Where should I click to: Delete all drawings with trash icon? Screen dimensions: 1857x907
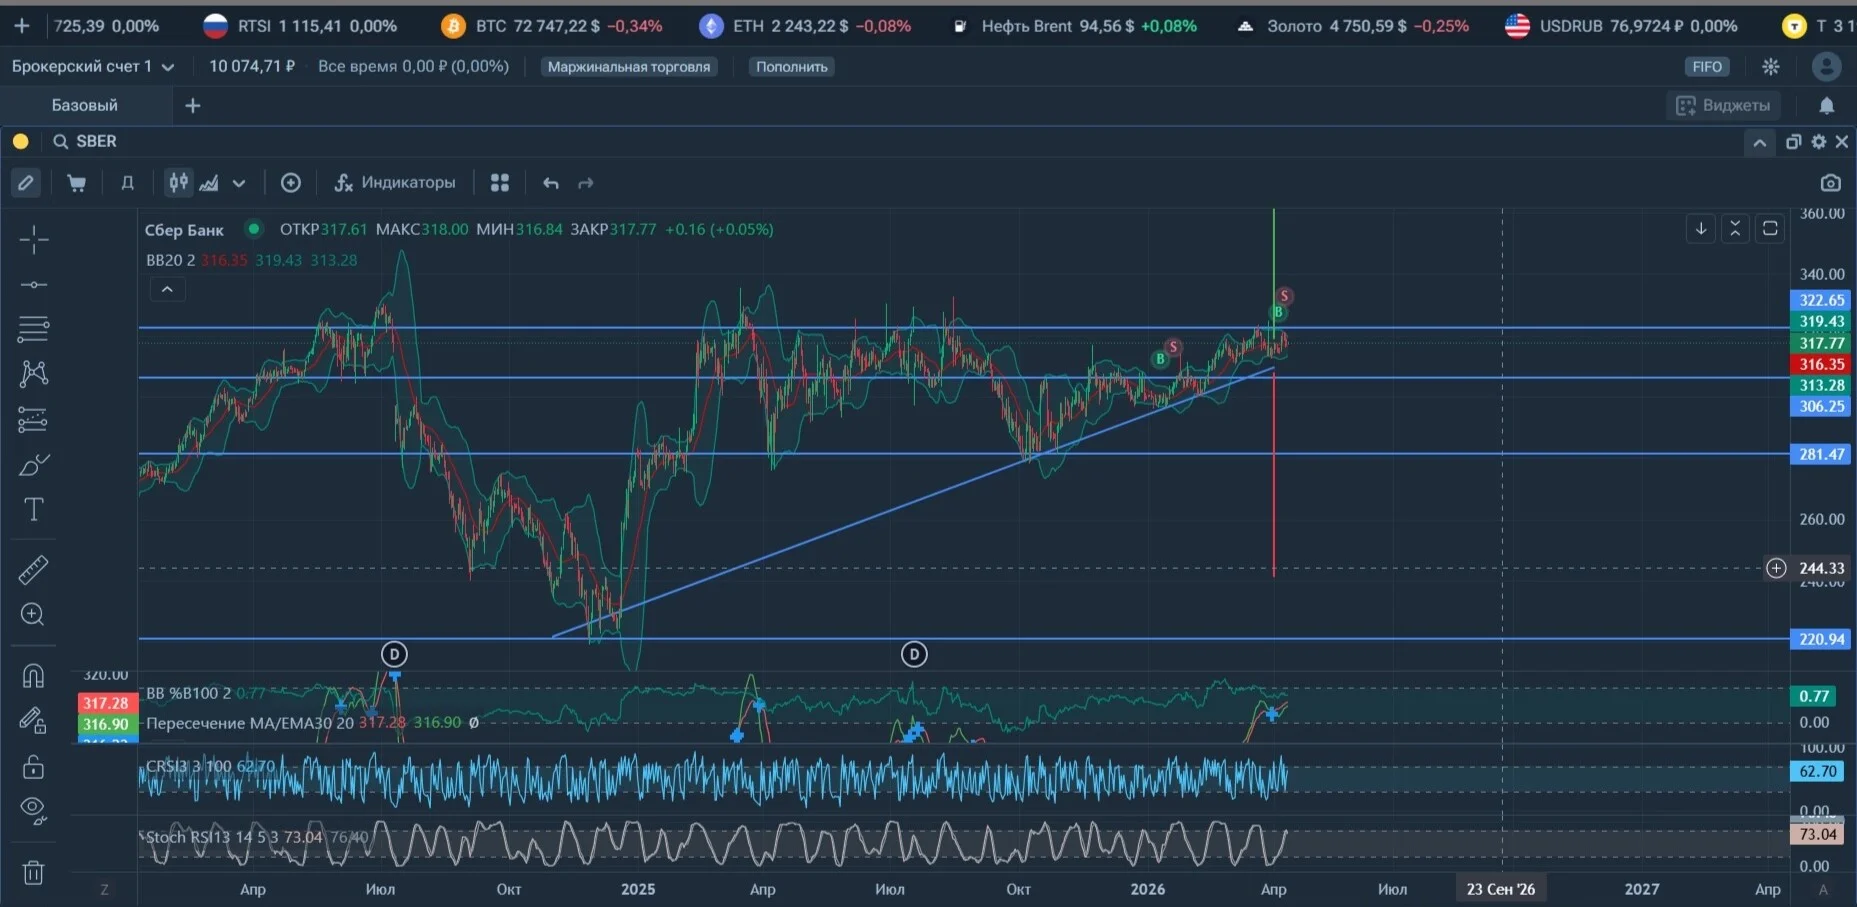33,873
